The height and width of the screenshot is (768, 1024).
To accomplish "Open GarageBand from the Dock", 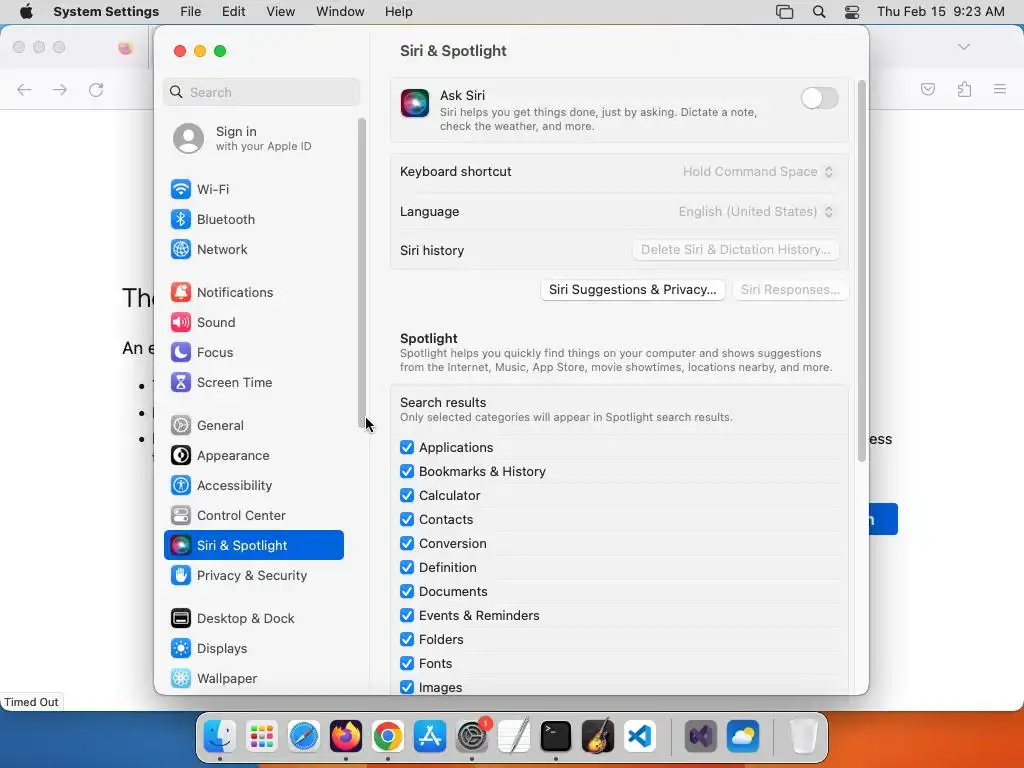I will (598, 737).
